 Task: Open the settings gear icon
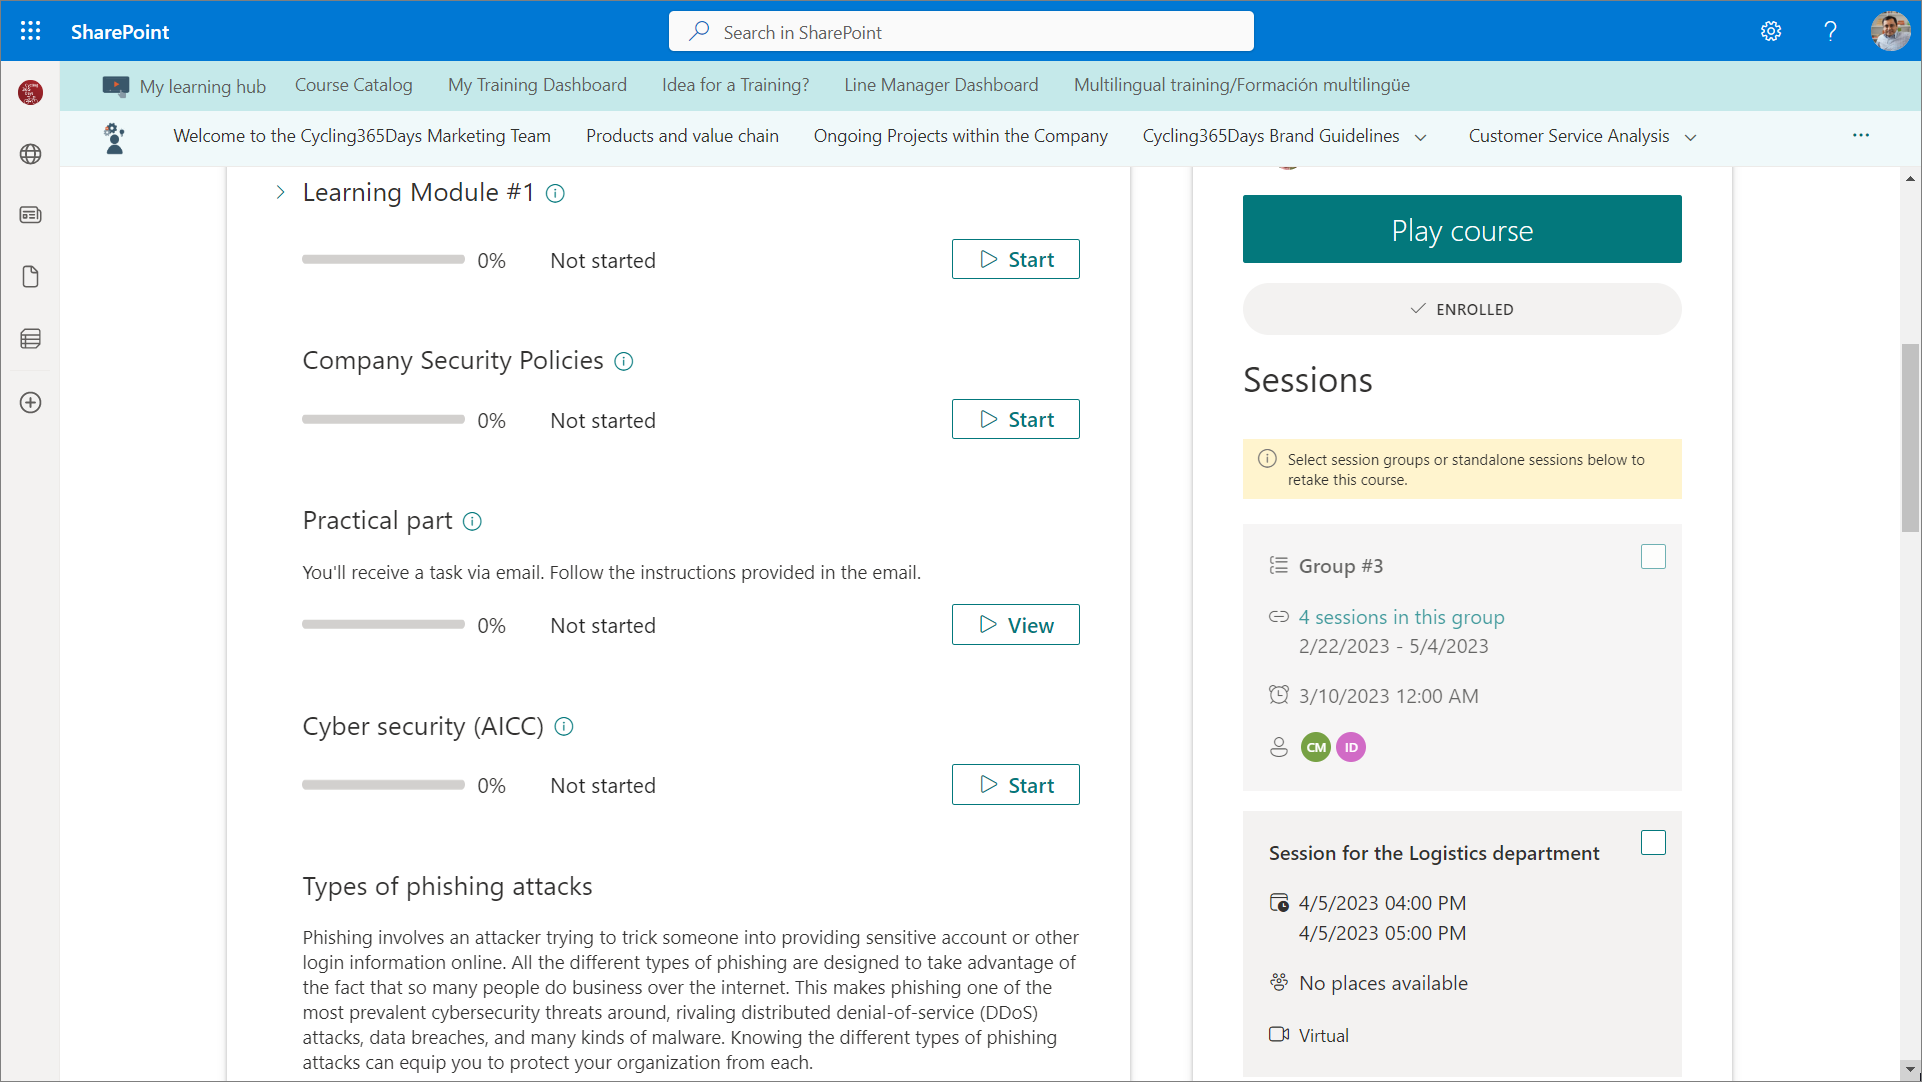click(x=1771, y=31)
